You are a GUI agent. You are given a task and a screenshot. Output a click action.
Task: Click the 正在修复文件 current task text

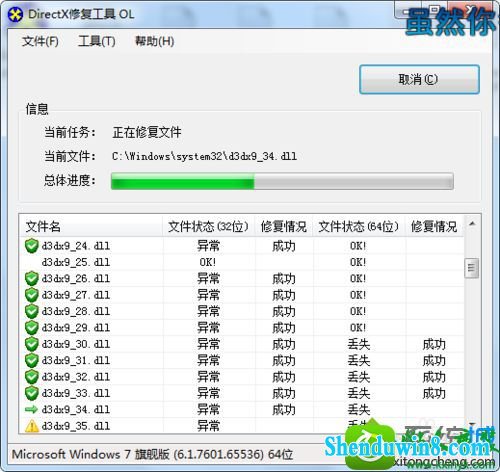pyautogui.click(x=147, y=132)
